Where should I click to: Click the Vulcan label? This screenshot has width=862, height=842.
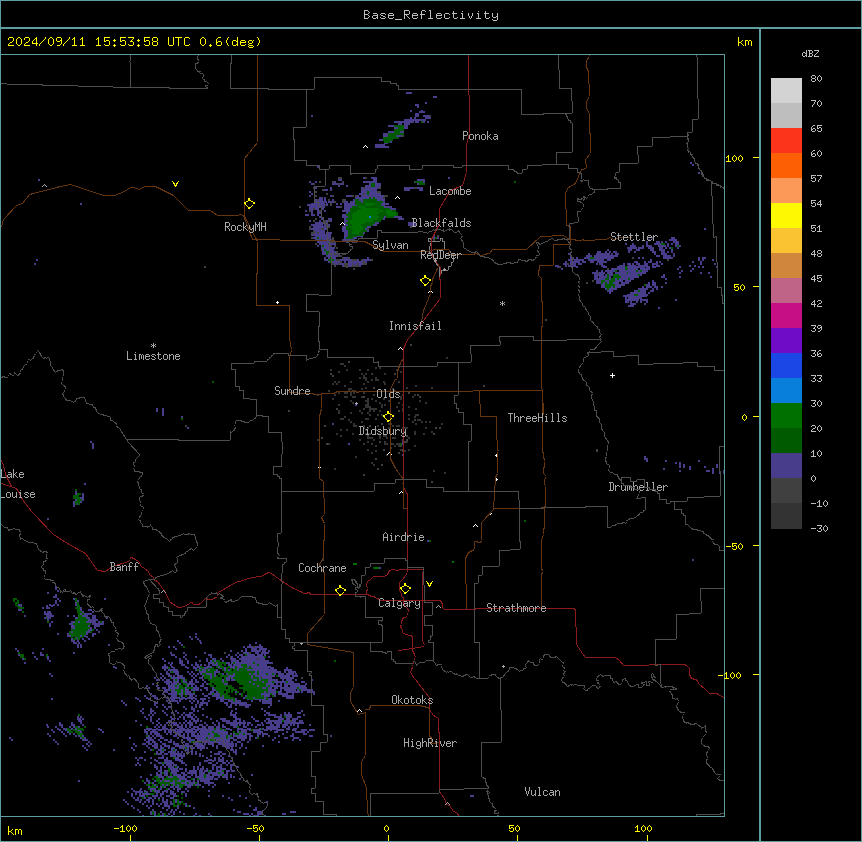543,792
